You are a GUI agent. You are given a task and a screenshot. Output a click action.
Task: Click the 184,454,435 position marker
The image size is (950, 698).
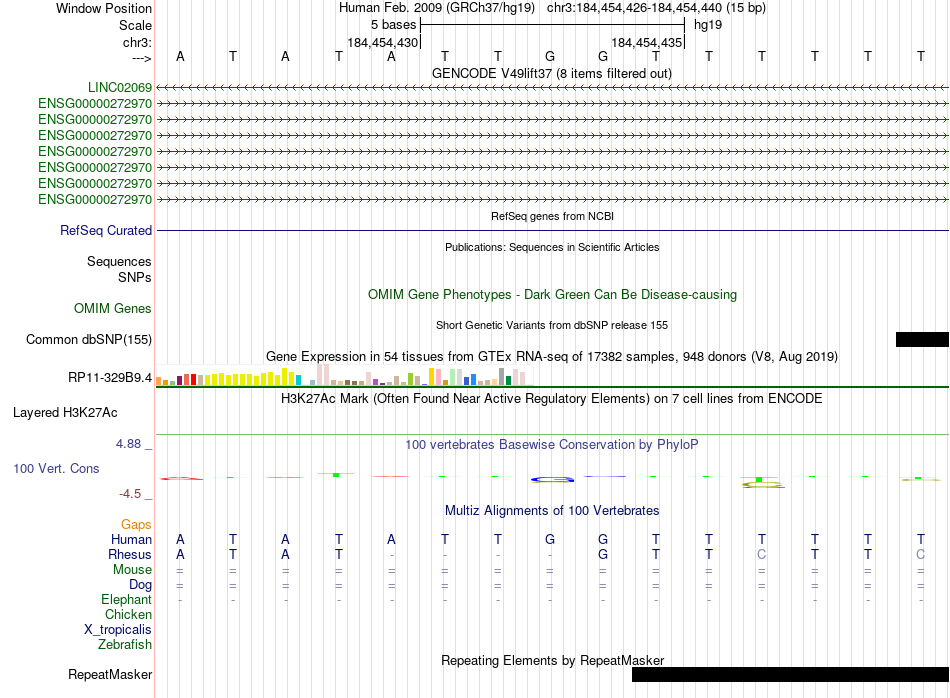click(x=647, y=42)
